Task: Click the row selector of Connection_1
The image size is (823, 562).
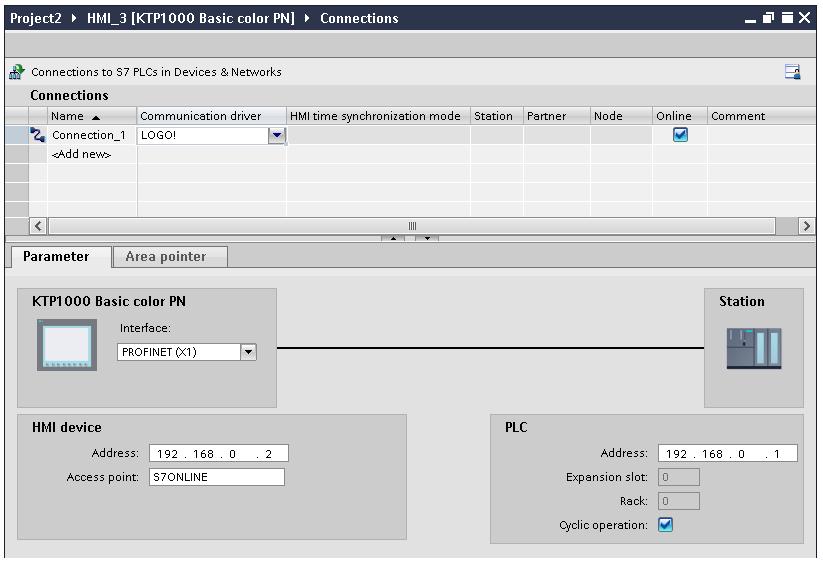Action: click(x=17, y=135)
